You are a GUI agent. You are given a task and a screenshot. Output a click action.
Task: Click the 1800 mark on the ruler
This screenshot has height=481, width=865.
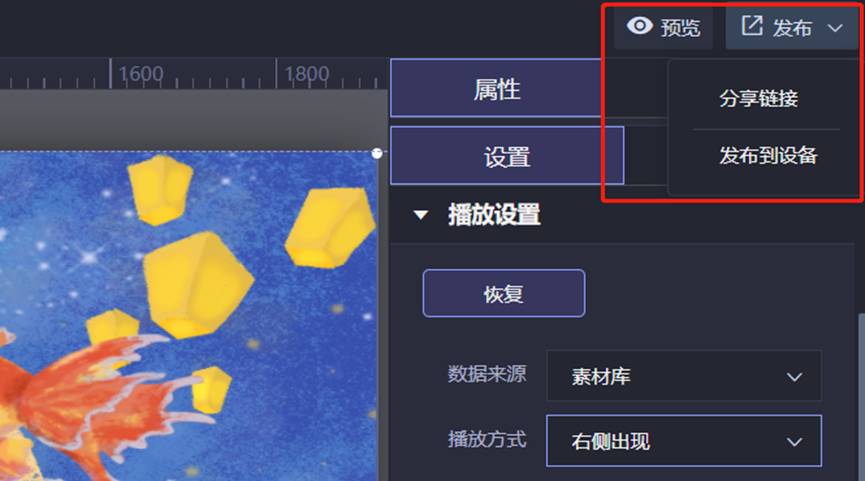pos(307,73)
